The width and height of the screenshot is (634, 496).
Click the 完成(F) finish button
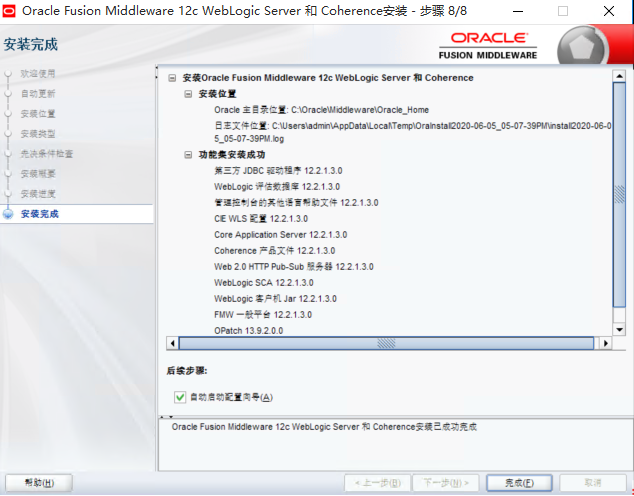click(x=519, y=483)
